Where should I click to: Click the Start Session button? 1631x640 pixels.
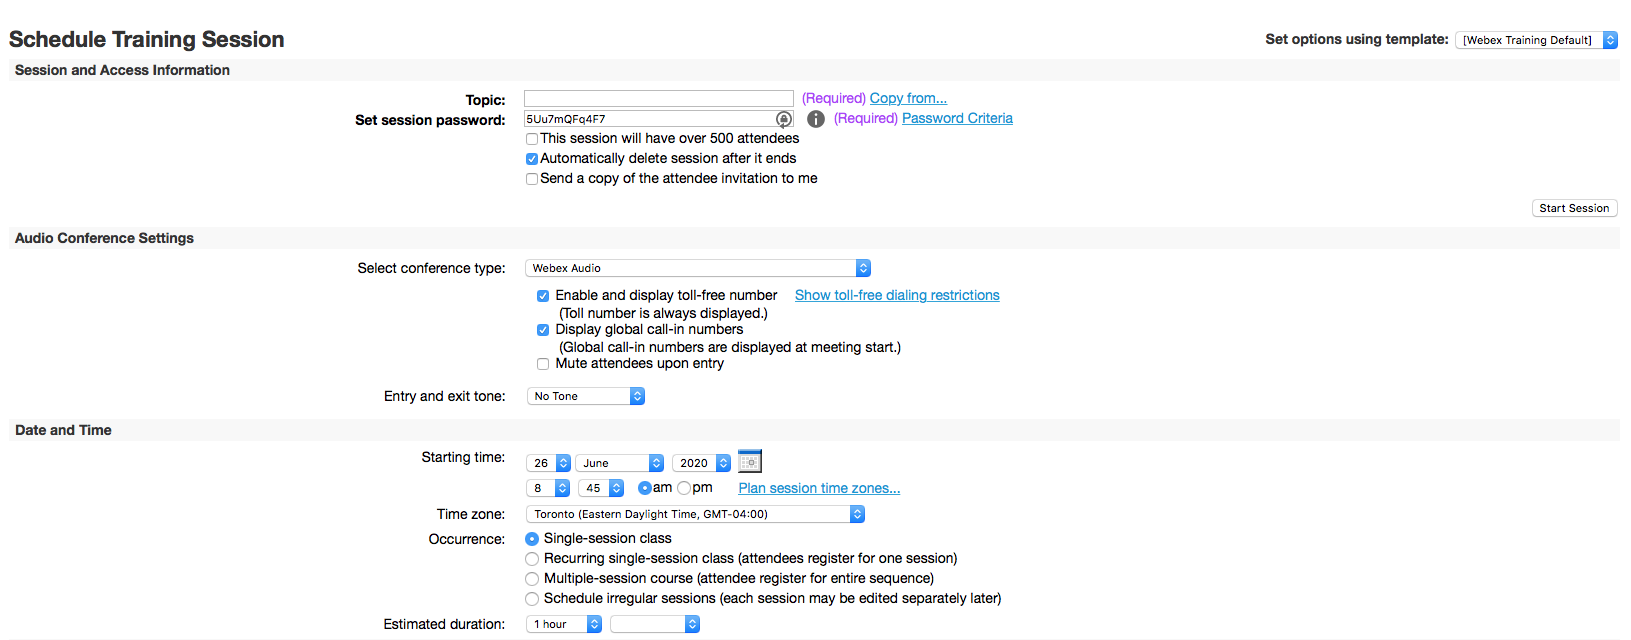(1574, 208)
